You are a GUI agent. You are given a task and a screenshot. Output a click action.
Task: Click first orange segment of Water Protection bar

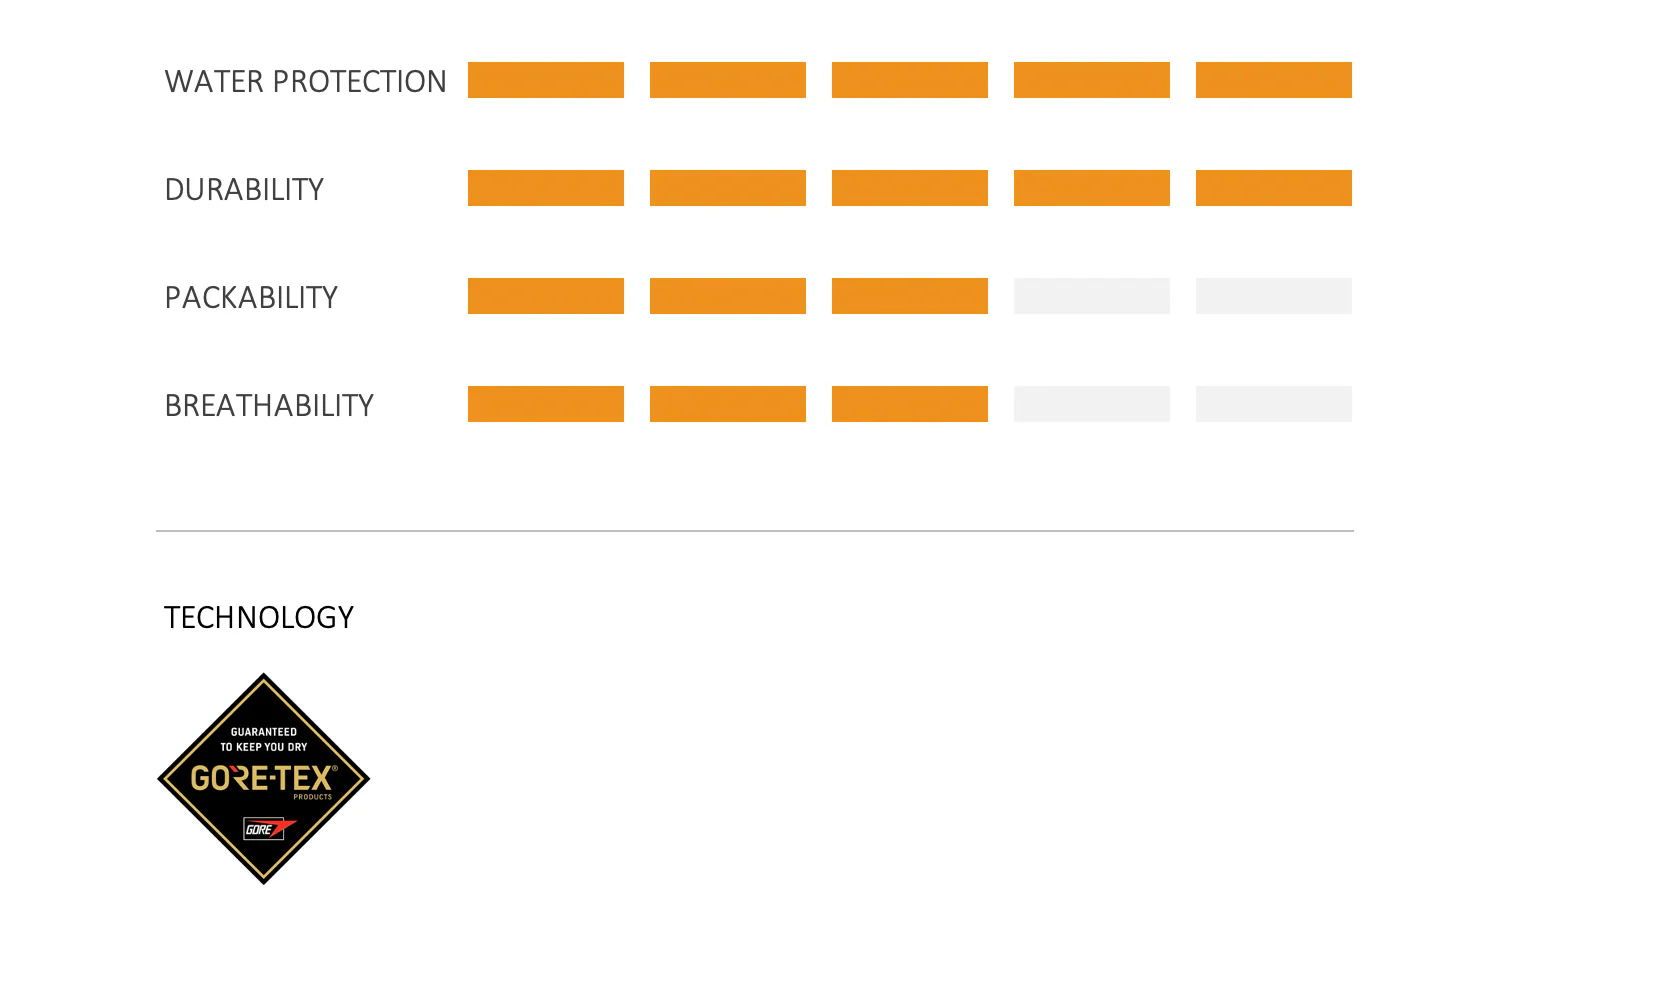click(546, 80)
